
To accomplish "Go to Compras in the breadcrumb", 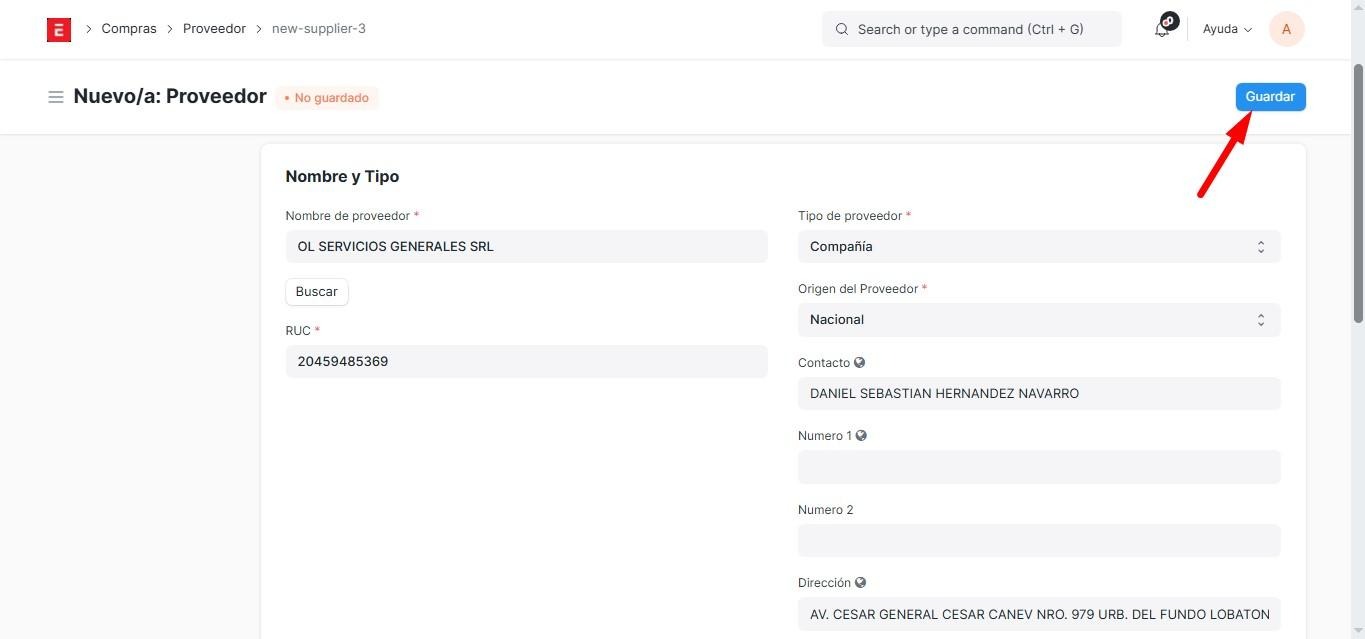I will click(x=129, y=29).
